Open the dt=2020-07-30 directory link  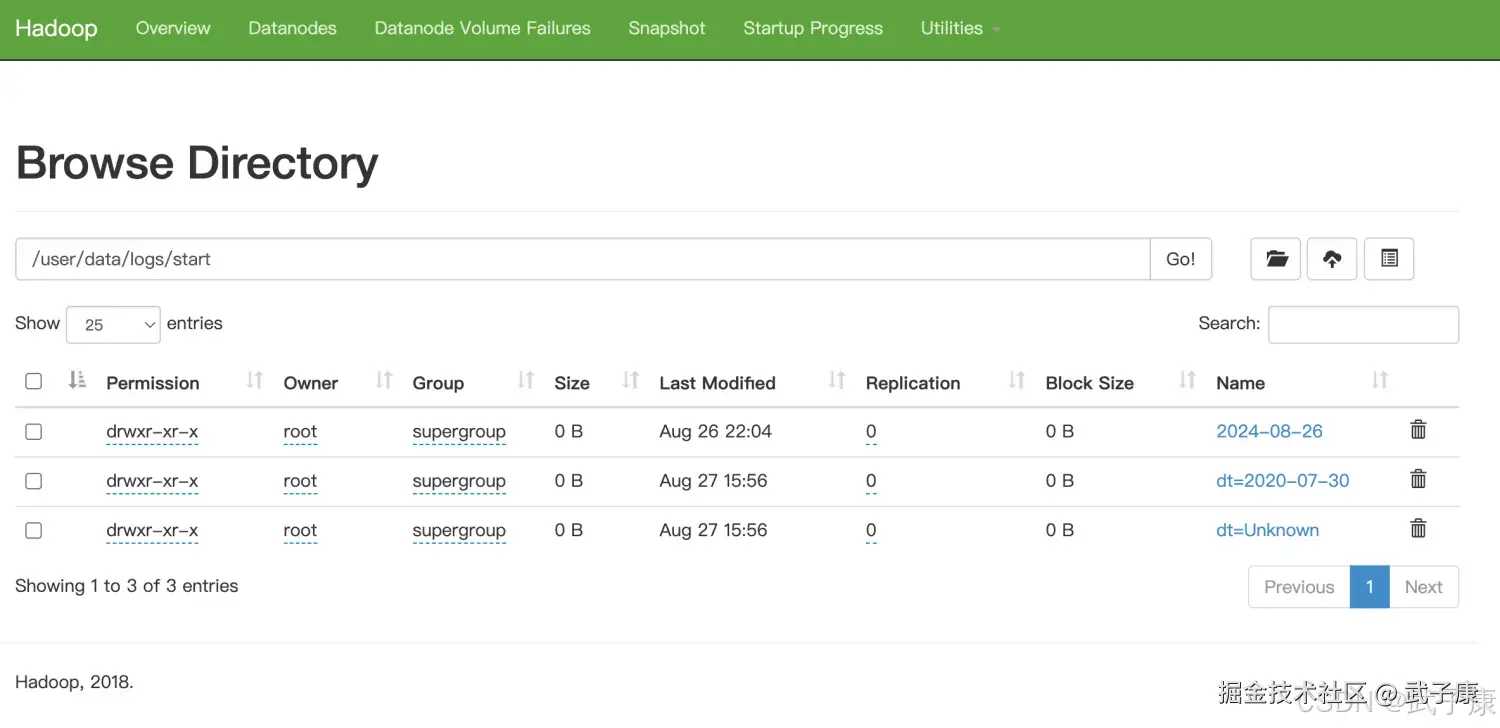click(1282, 481)
